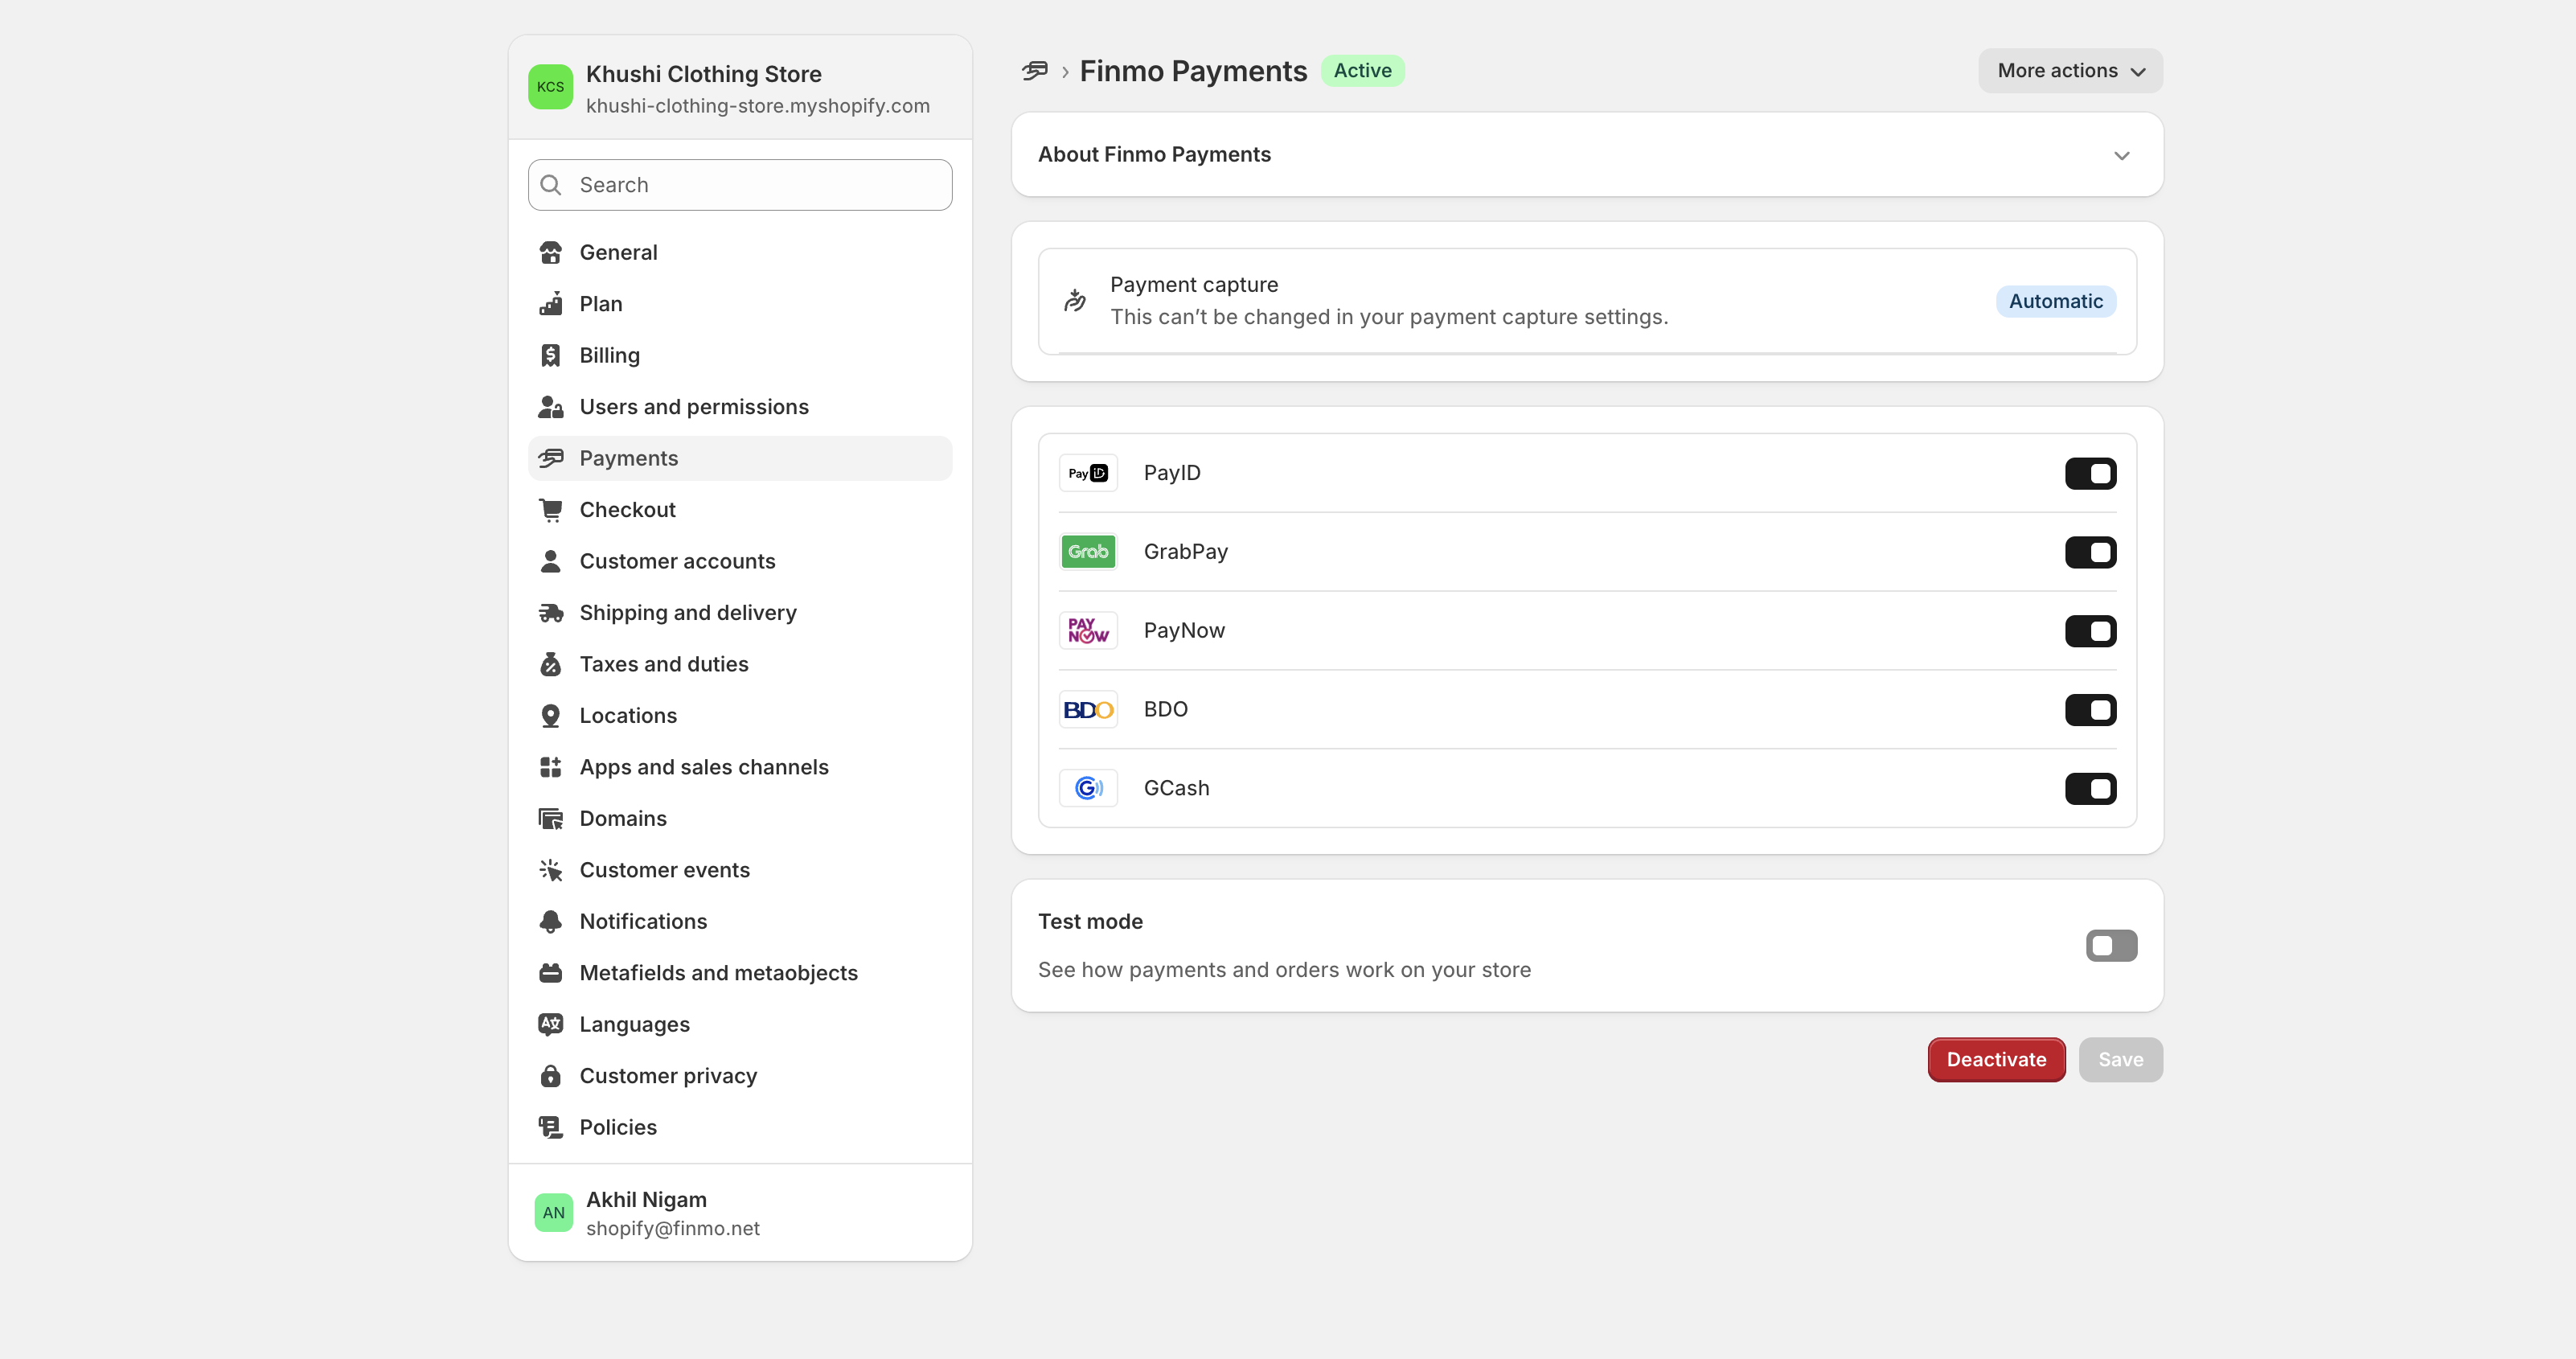Image resolution: width=2576 pixels, height=1359 pixels.
Task: Open General settings
Action: (740, 253)
